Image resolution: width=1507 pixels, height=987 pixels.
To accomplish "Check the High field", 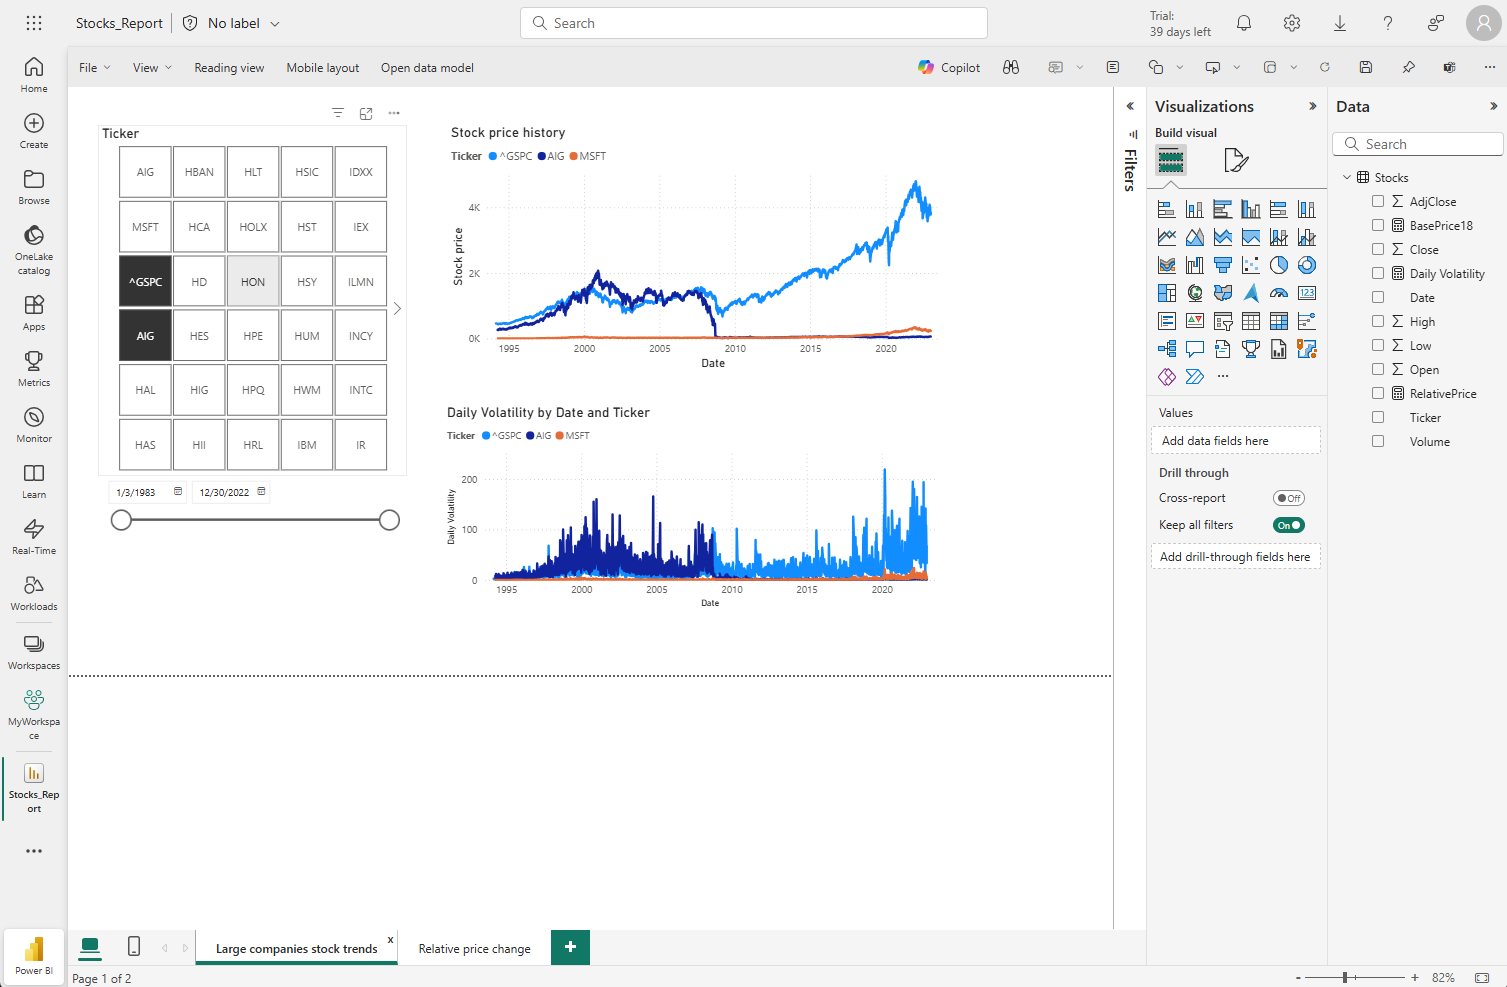I will click(1378, 321).
